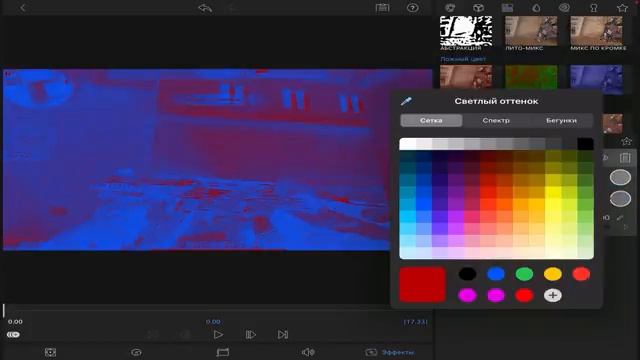
Task: Apply the МИКС ПО КРОМКЕ effect thumbnail
Action: coord(596,31)
